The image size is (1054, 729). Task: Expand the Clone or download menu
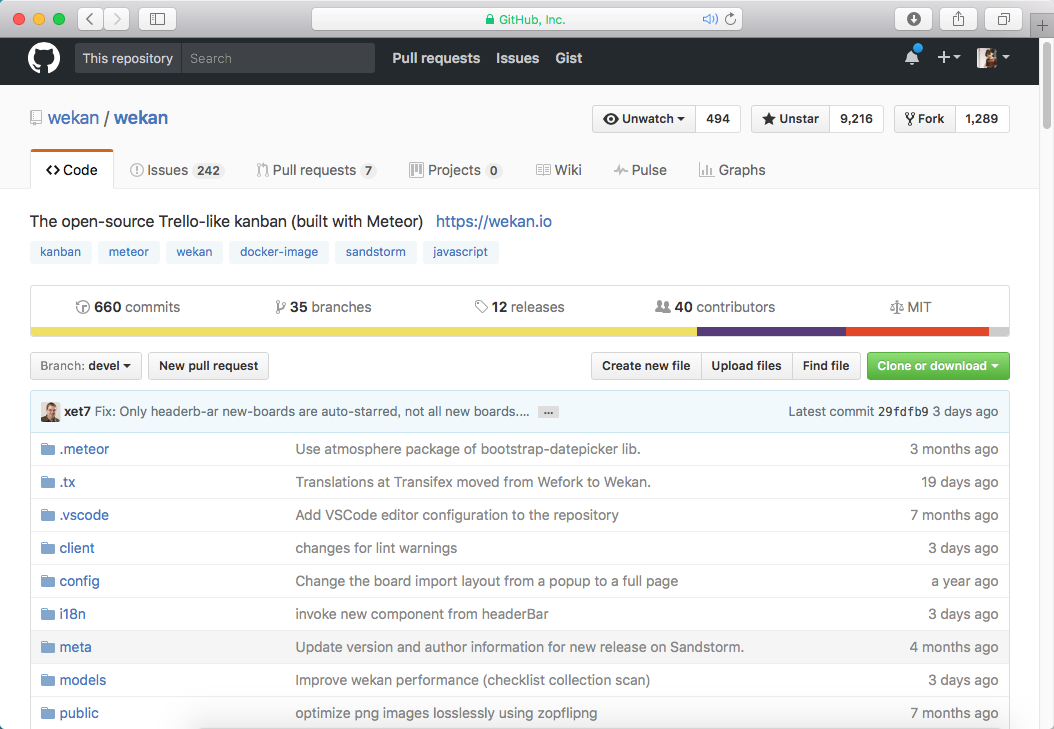click(938, 366)
